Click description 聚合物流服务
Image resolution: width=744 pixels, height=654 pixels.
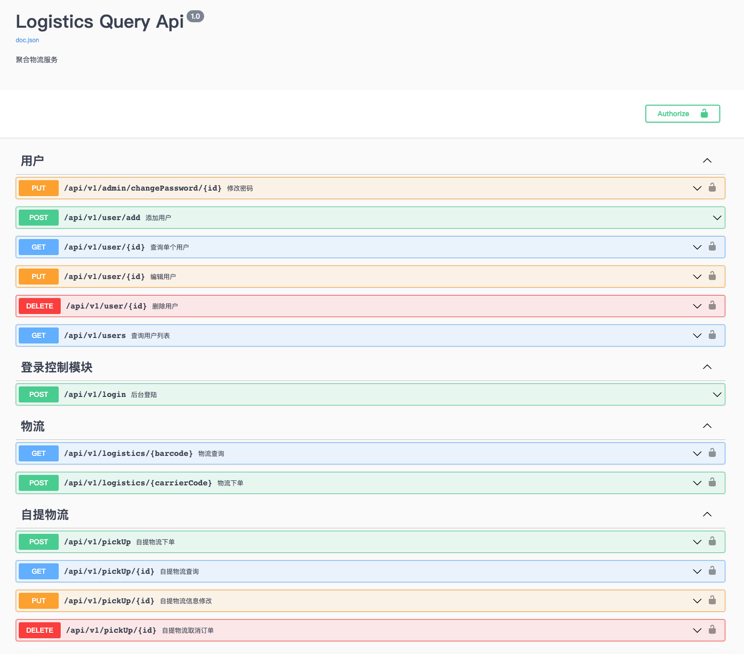37,60
